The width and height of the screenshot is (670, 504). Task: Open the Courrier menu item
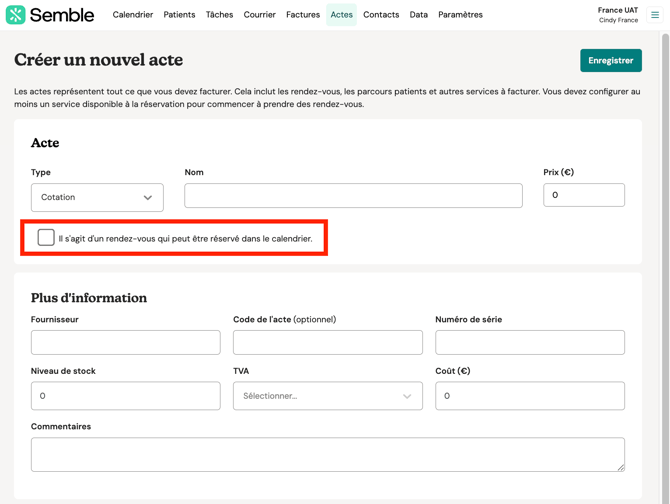(x=259, y=15)
